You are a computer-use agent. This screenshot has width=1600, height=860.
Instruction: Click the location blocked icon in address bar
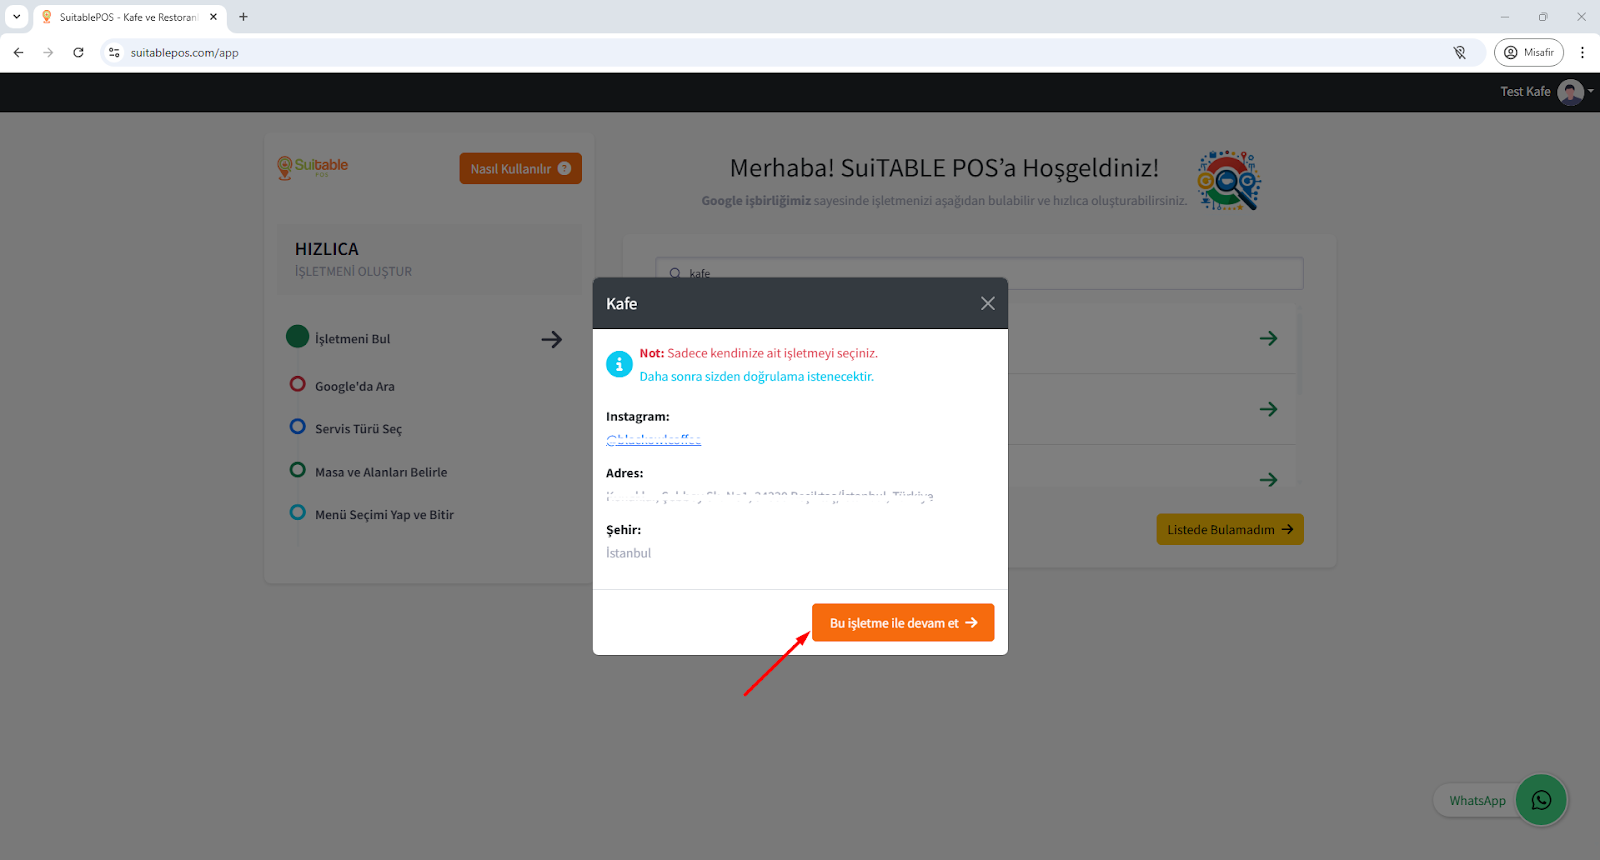coord(1460,53)
